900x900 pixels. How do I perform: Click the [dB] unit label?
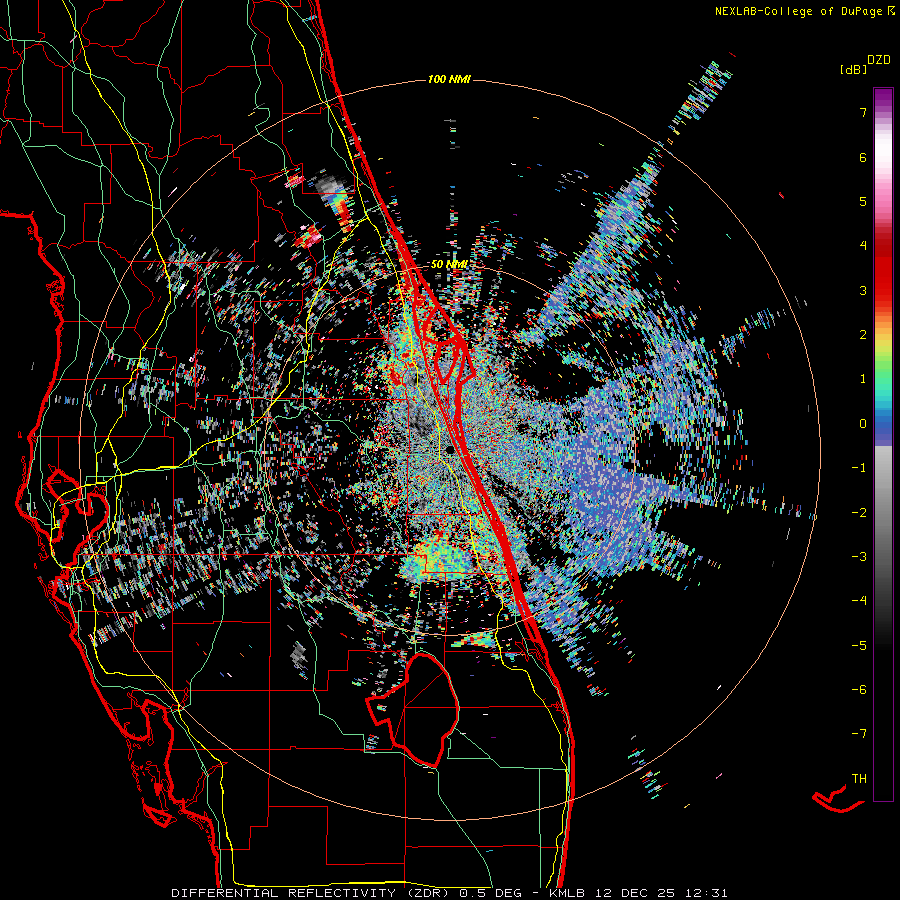coord(854,69)
